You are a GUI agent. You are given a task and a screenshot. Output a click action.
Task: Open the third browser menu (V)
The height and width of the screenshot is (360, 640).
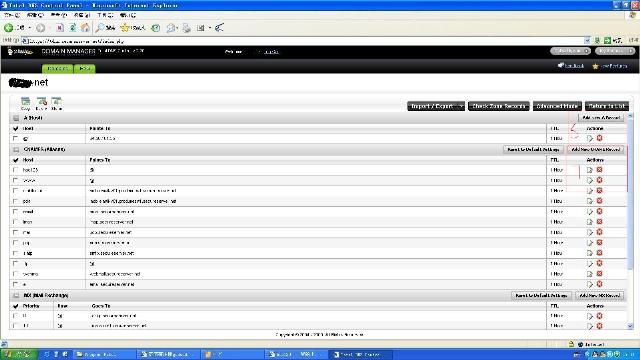58,15
